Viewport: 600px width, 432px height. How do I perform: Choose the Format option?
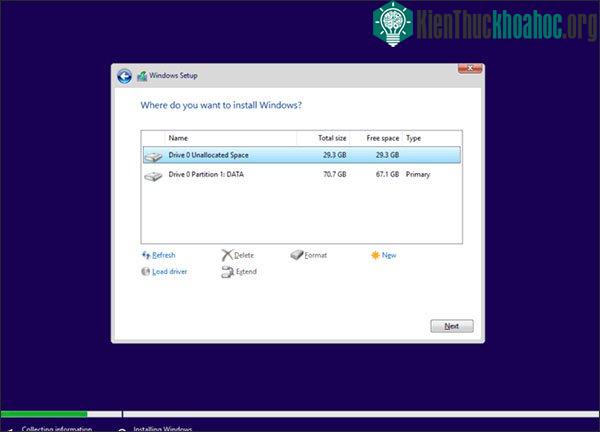(316, 255)
